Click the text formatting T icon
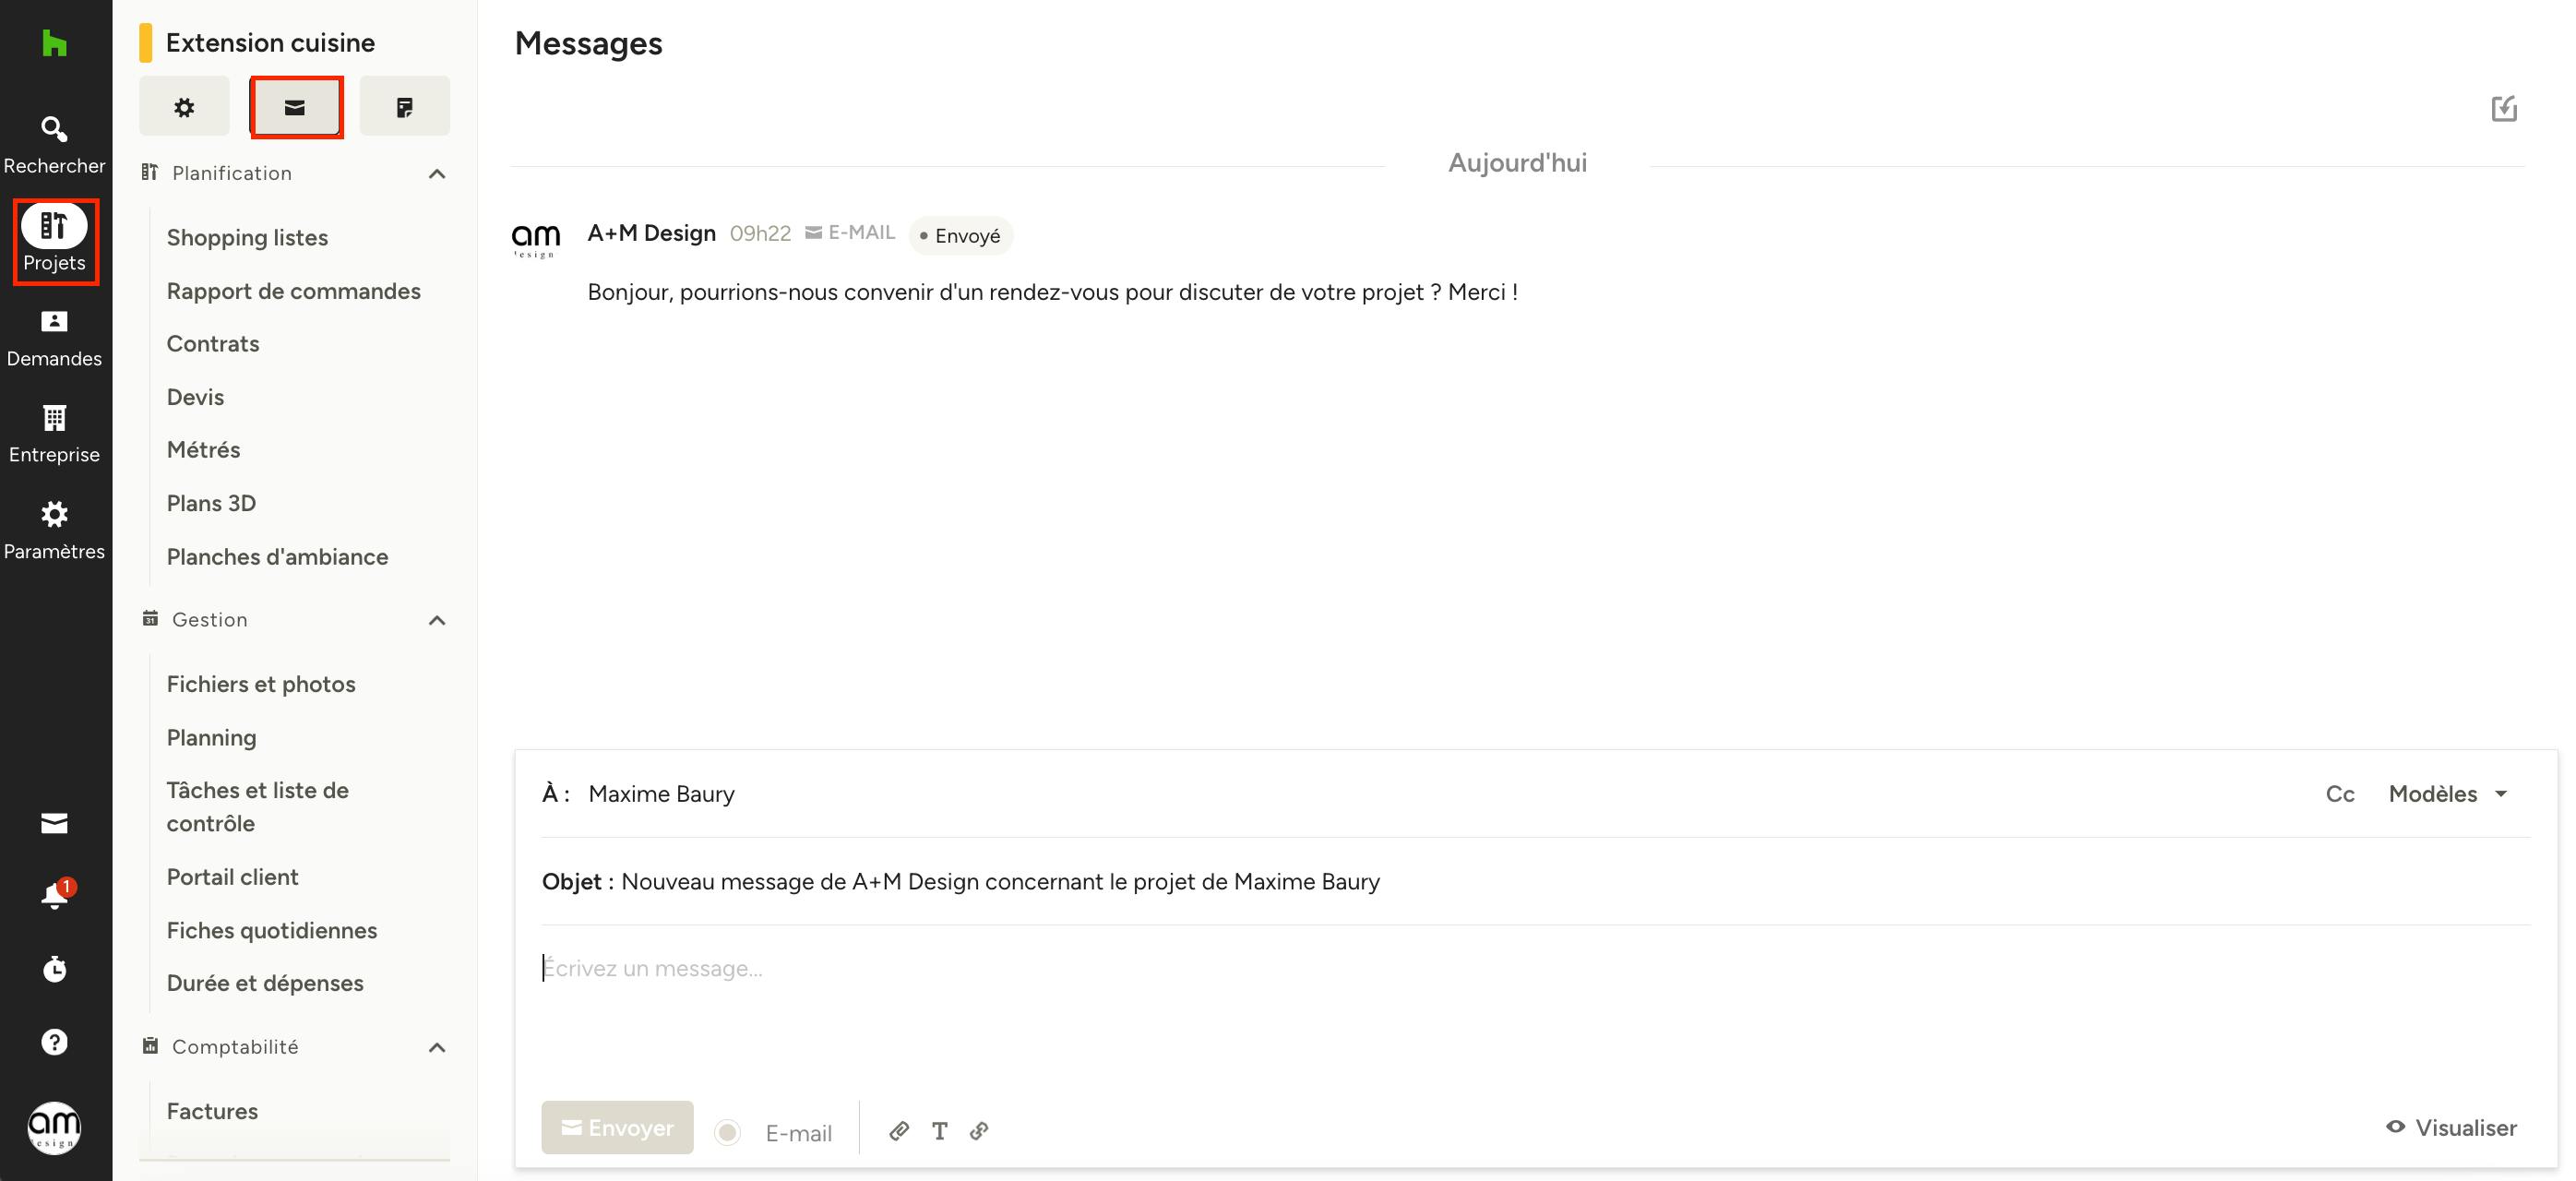The width and height of the screenshot is (2576, 1181). [x=939, y=1130]
